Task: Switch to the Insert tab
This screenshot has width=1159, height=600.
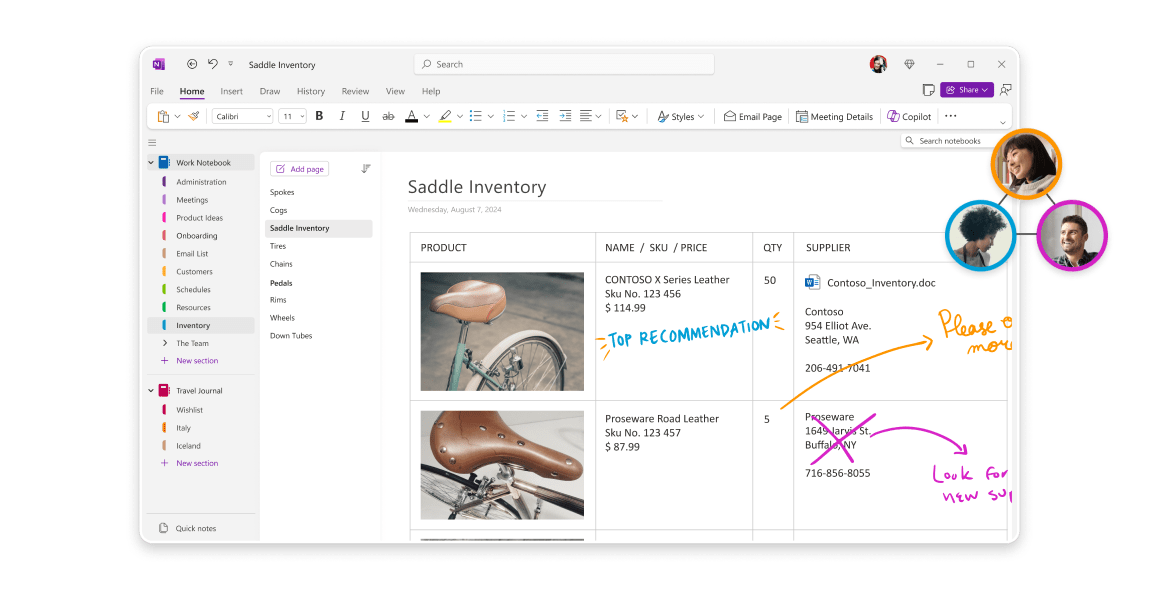Action: pos(231,91)
